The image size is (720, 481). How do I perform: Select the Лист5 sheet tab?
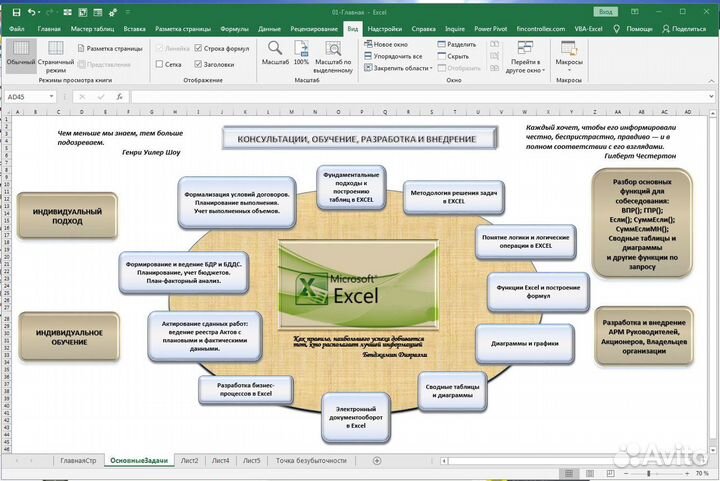coord(252,460)
